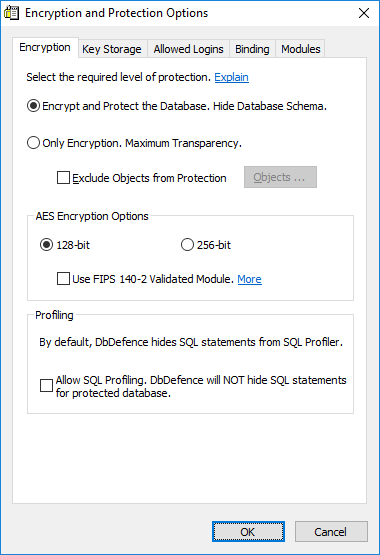The width and height of the screenshot is (380, 555).
Task: Close the Encryption and Protection Options dialog
Action: coord(364,13)
